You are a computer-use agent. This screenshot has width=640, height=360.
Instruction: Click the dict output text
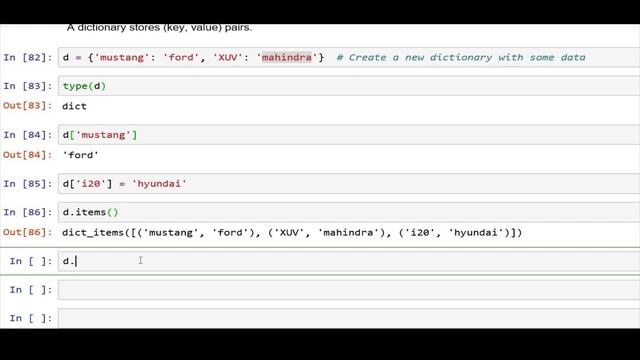(74, 106)
